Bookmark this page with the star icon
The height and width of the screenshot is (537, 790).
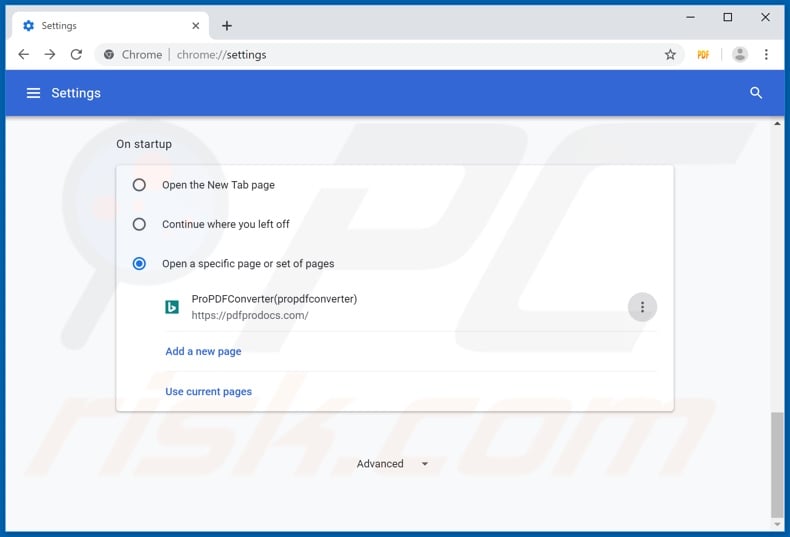[670, 54]
